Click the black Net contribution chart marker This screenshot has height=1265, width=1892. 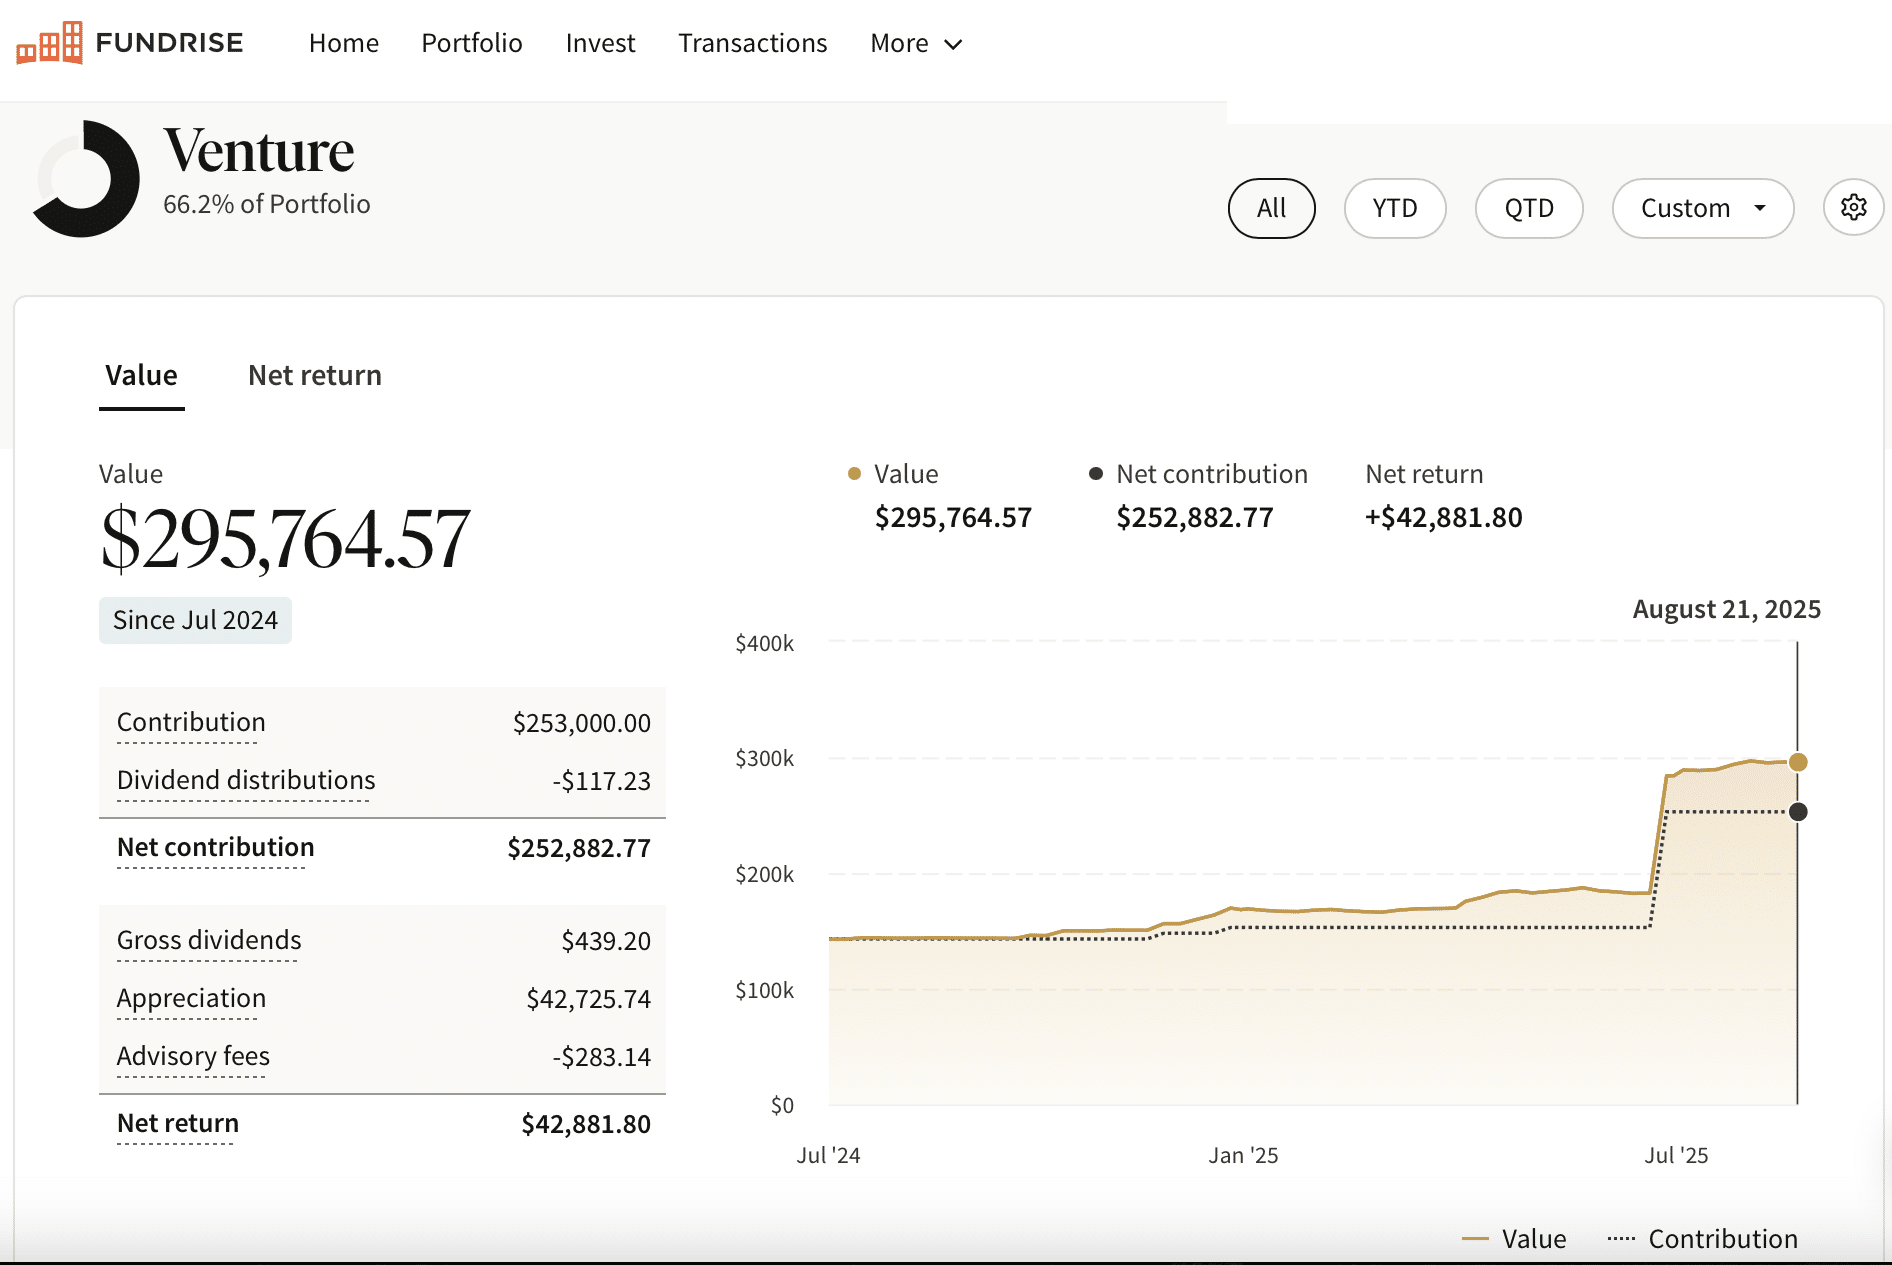coord(1797,811)
